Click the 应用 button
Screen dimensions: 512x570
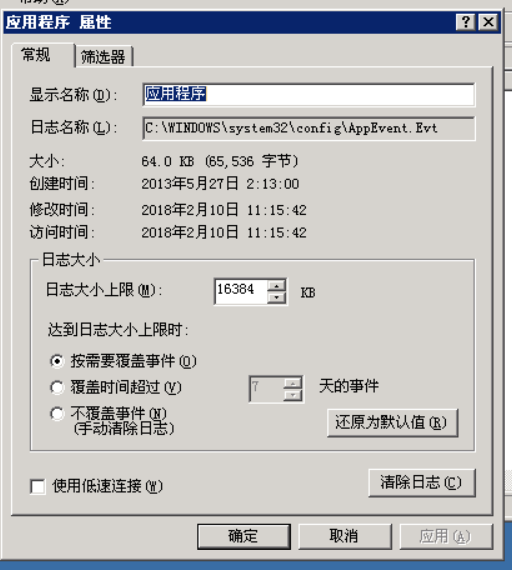point(446,536)
